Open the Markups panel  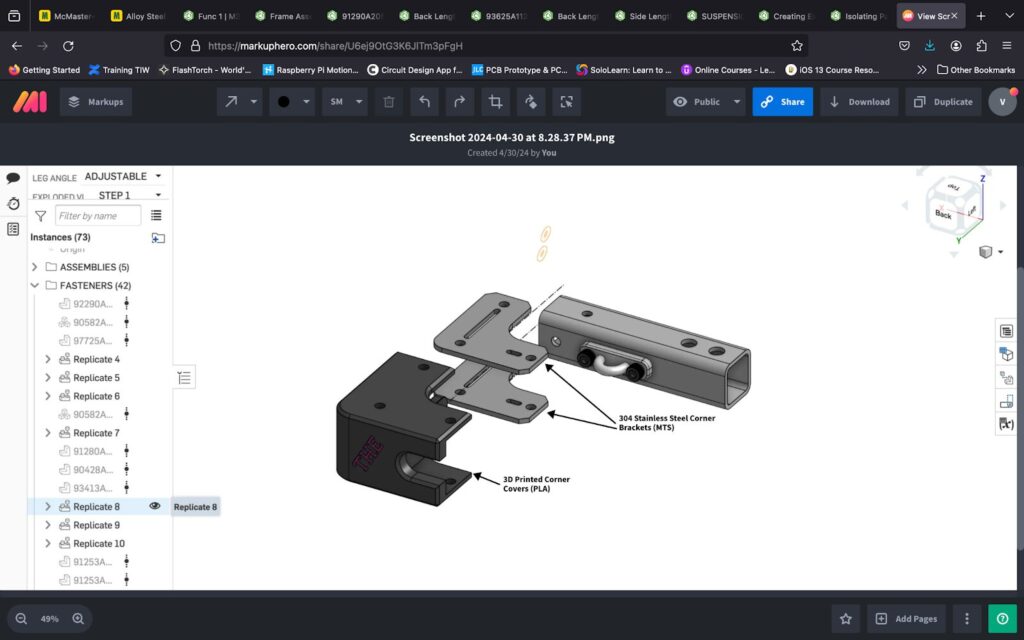95,102
